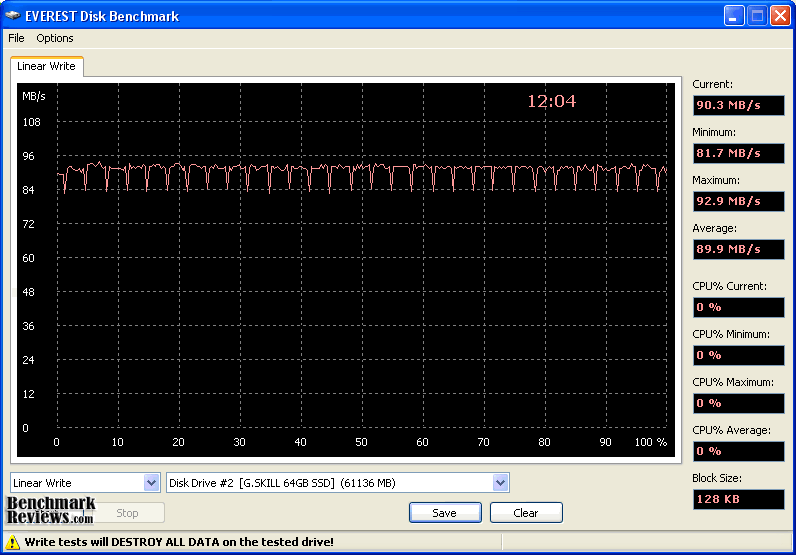This screenshot has width=796, height=555.
Task: Click the CPU% Current value field
Action: pos(738,307)
